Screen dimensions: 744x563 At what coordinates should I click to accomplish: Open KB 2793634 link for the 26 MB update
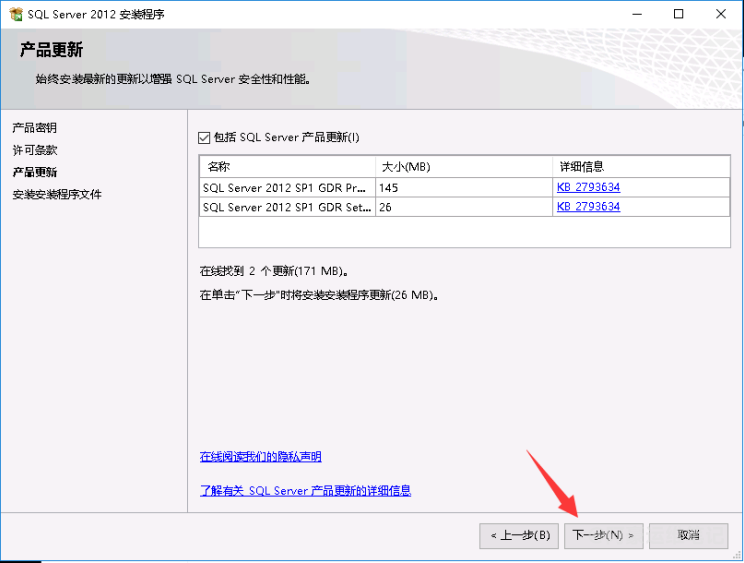(x=588, y=207)
